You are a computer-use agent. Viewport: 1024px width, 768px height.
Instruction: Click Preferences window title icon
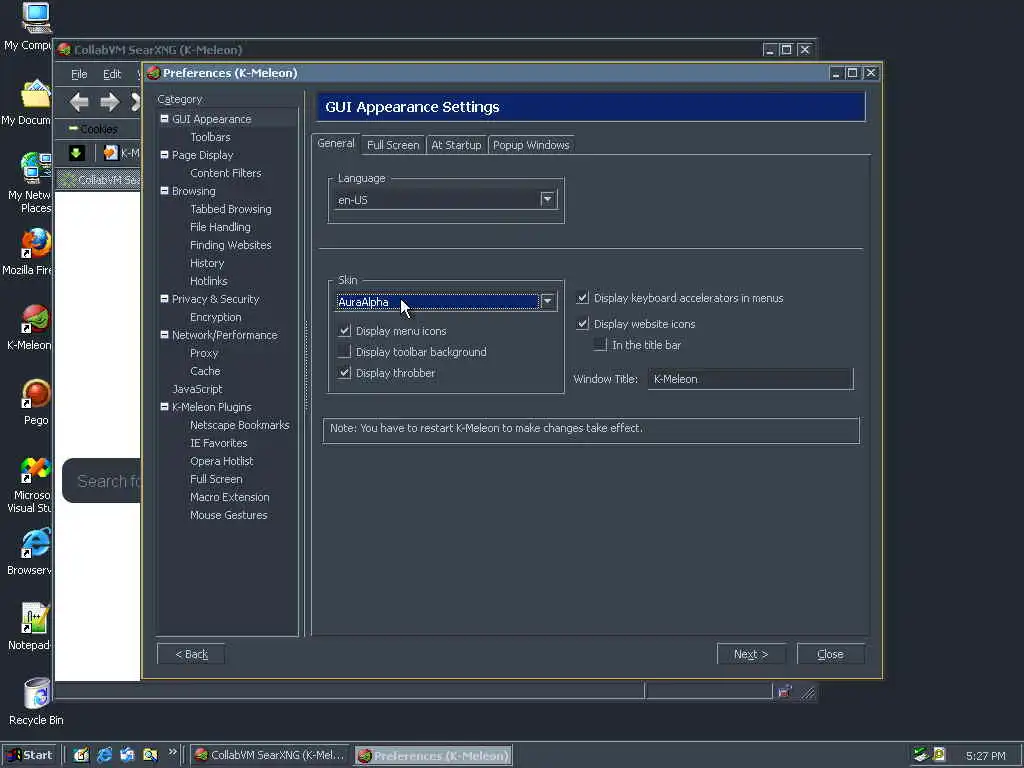153,72
